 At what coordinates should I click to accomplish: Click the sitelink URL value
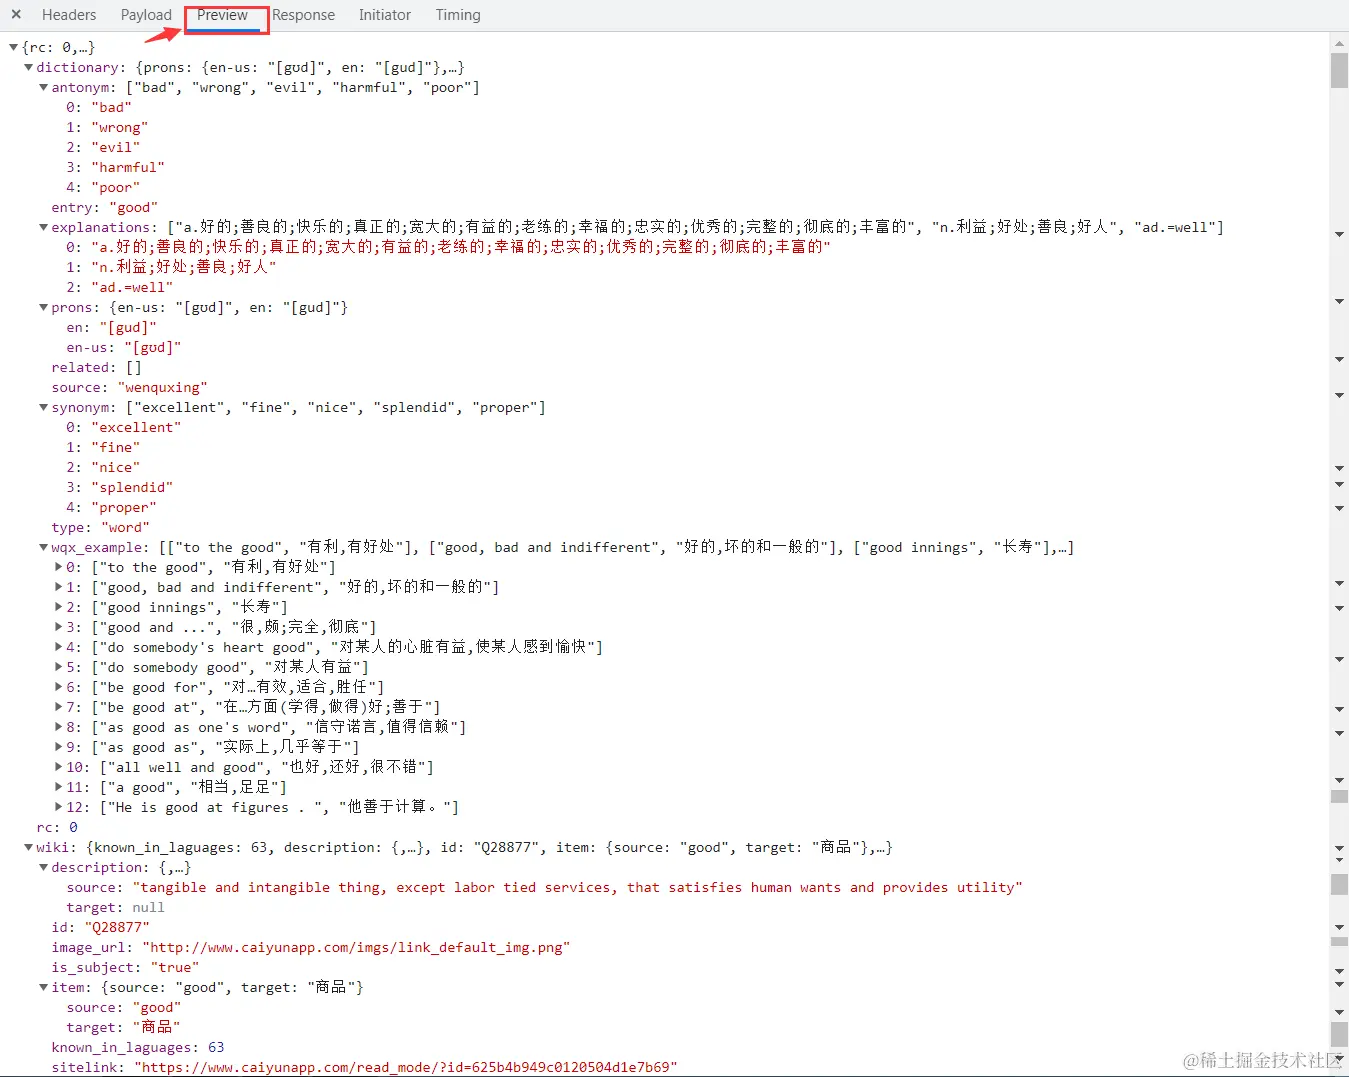pyautogui.click(x=405, y=1067)
